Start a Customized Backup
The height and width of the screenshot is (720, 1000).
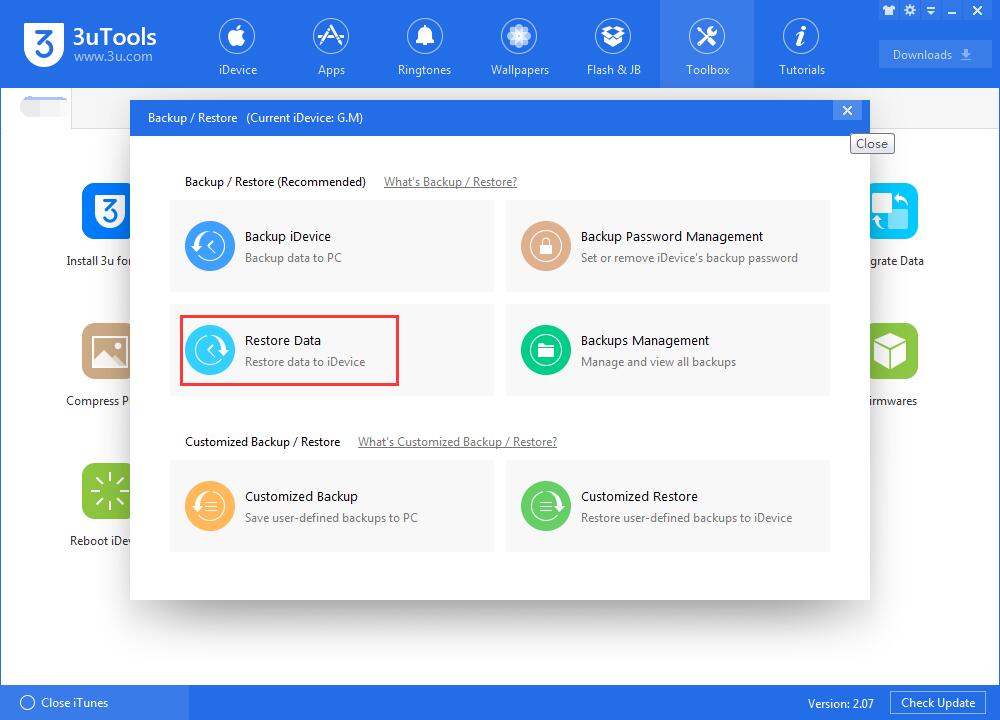pos(332,506)
